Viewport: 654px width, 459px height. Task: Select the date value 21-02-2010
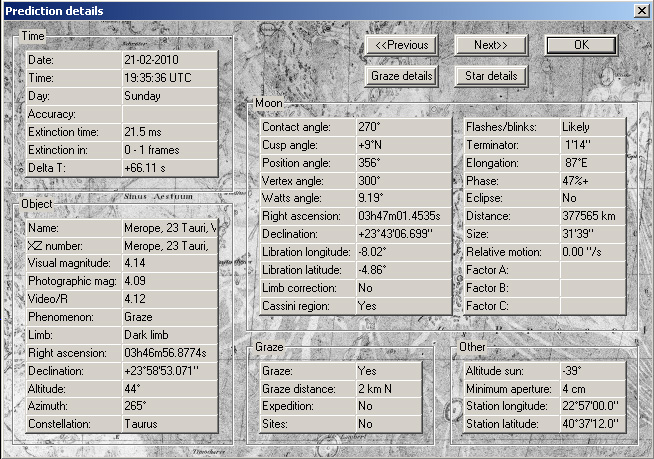pyautogui.click(x=170, y=60)
